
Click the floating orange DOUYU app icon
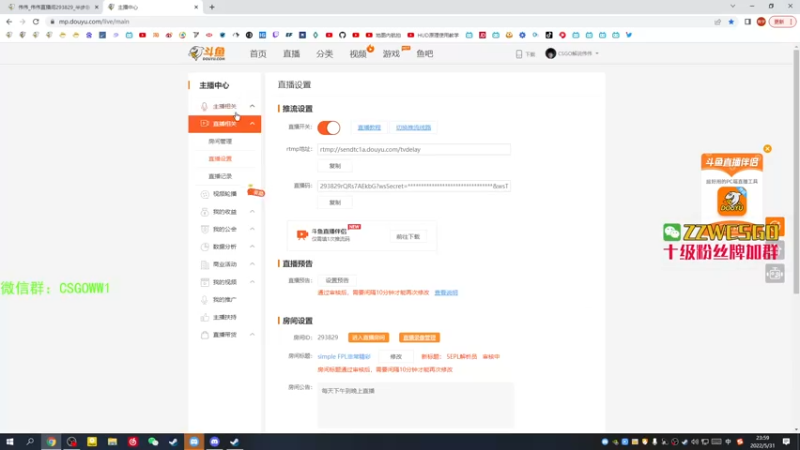[x=732, y=201]
